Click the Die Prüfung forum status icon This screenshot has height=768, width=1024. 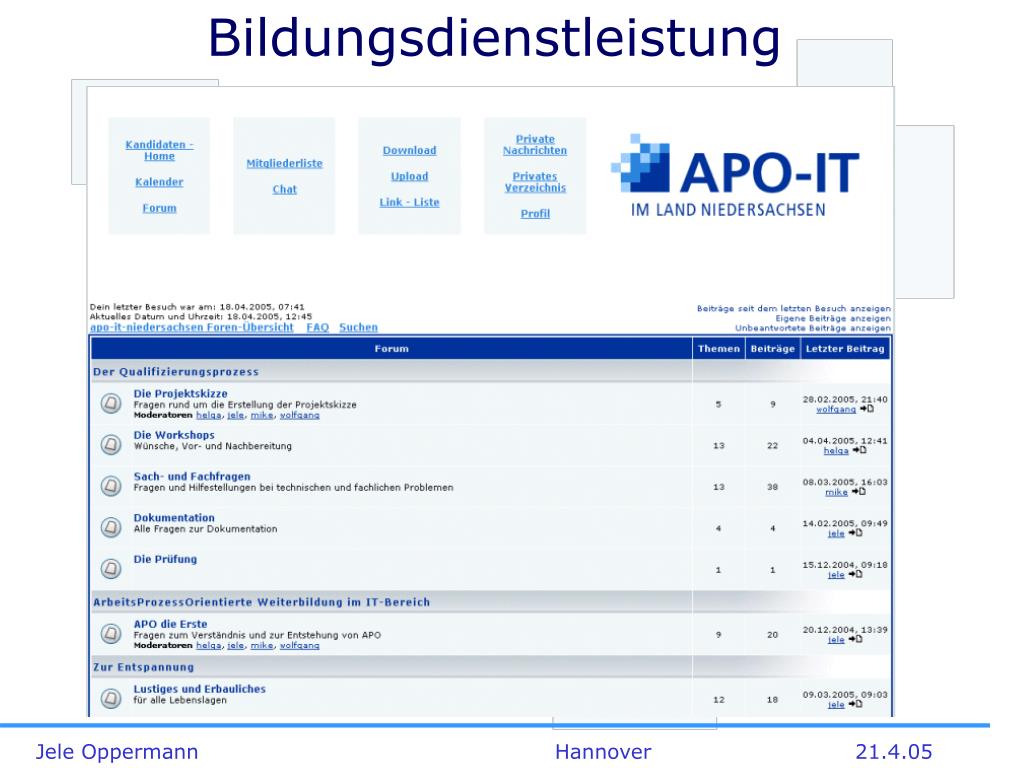111,569
